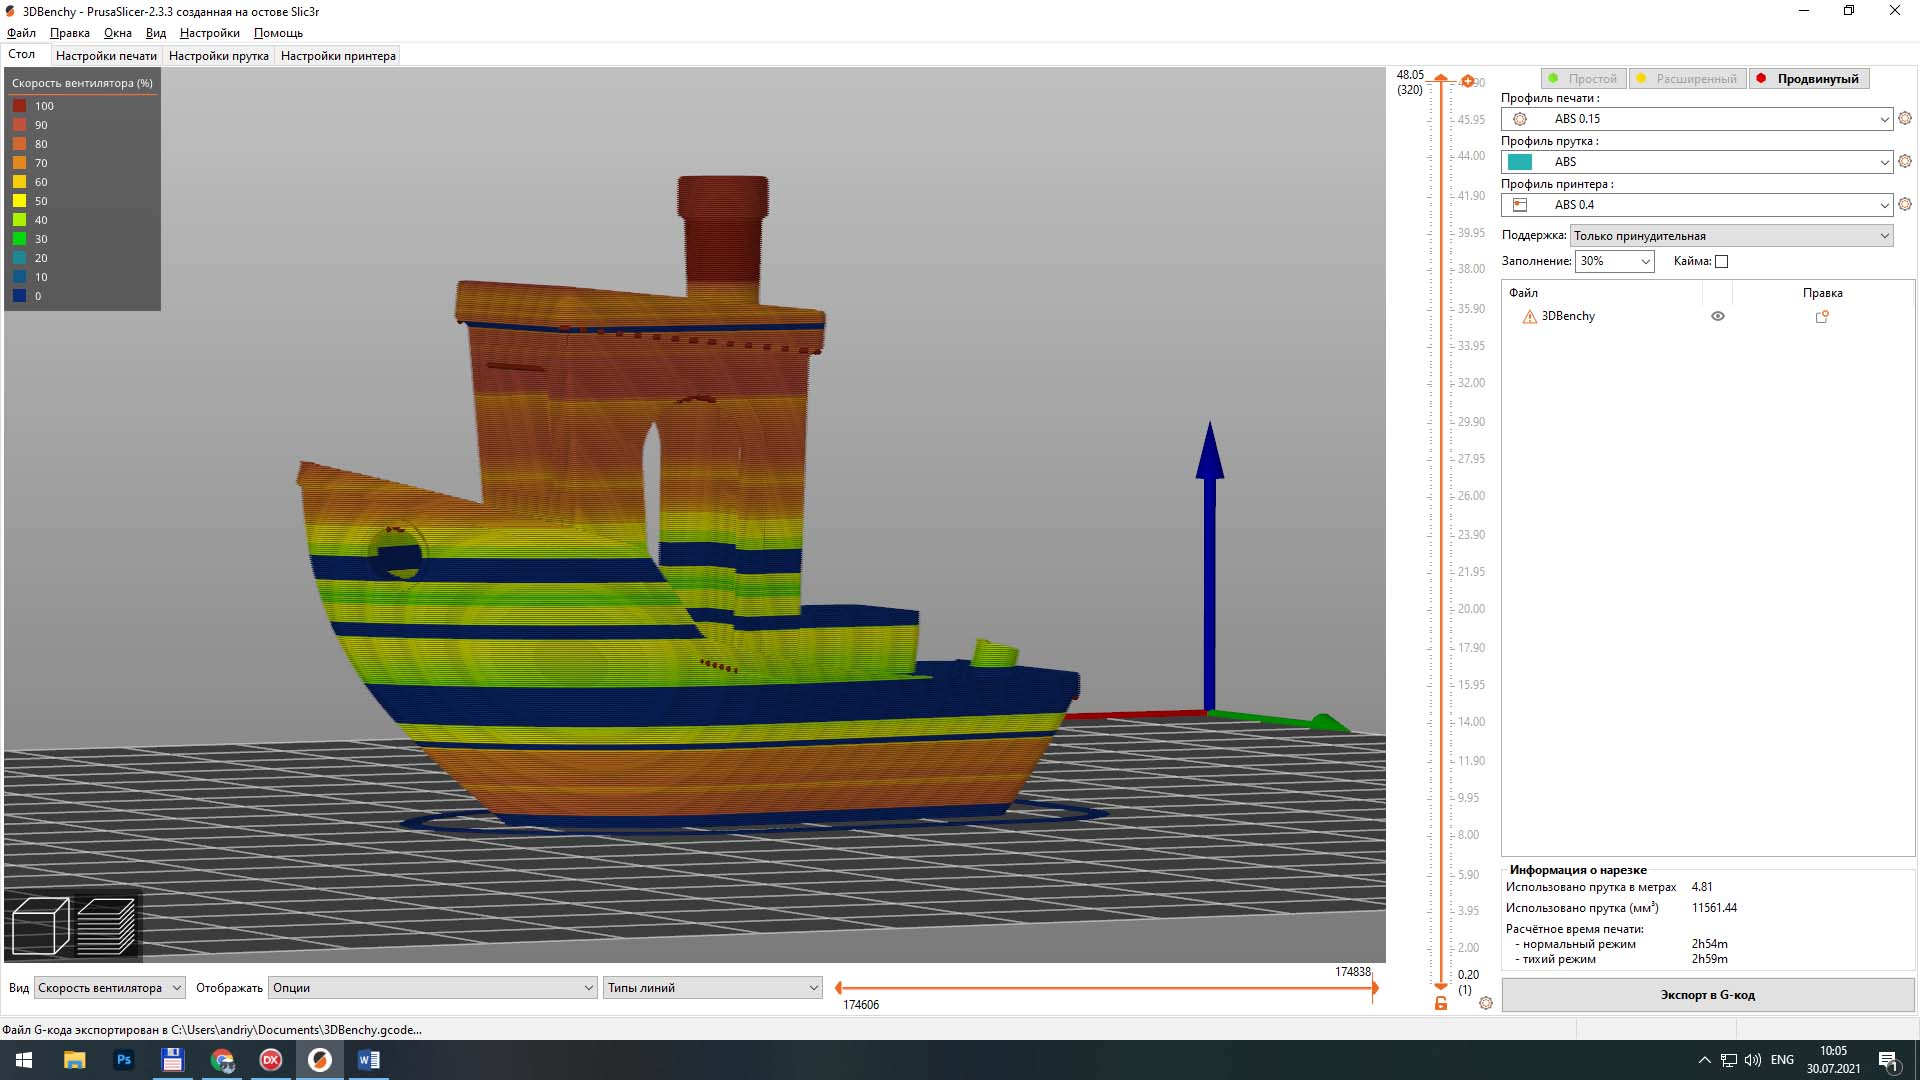This screenshot has width=1920, height=1080.
Task: Open the Скорость вентилятора view dropdown
Action: tap(110, 988)
